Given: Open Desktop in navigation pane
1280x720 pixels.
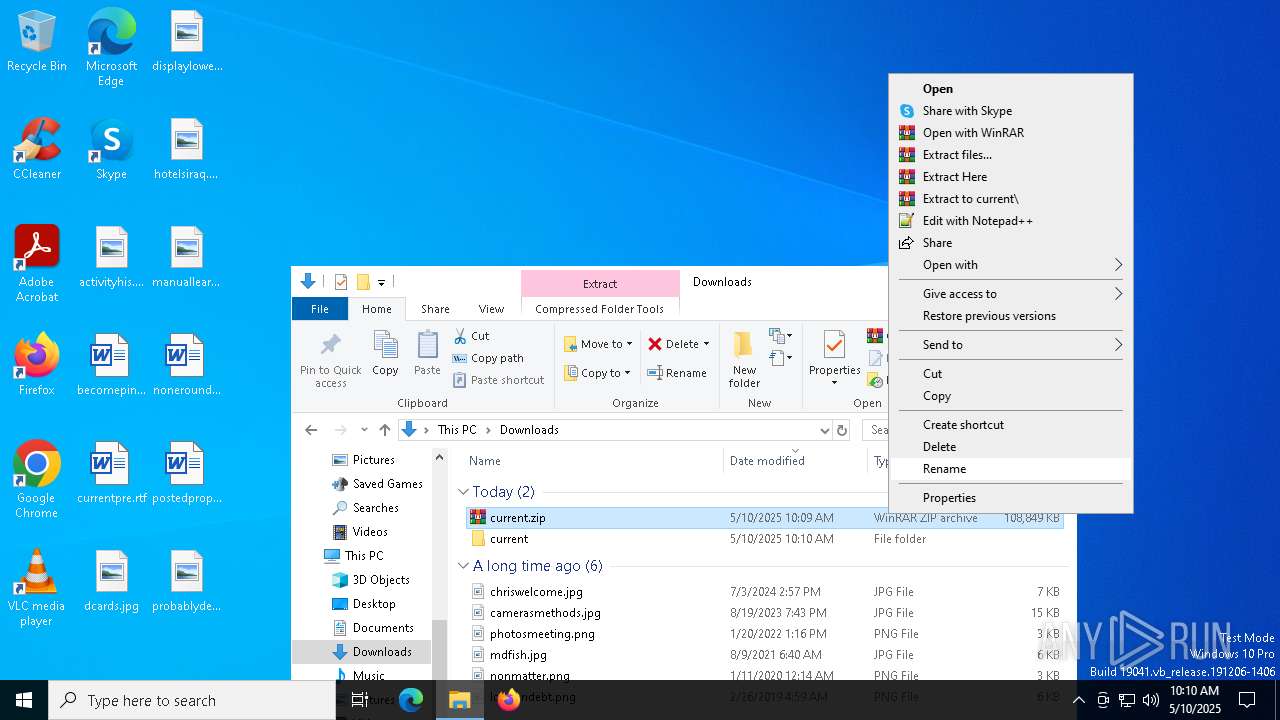Looking at the screenshot, I should coord(374,604).
